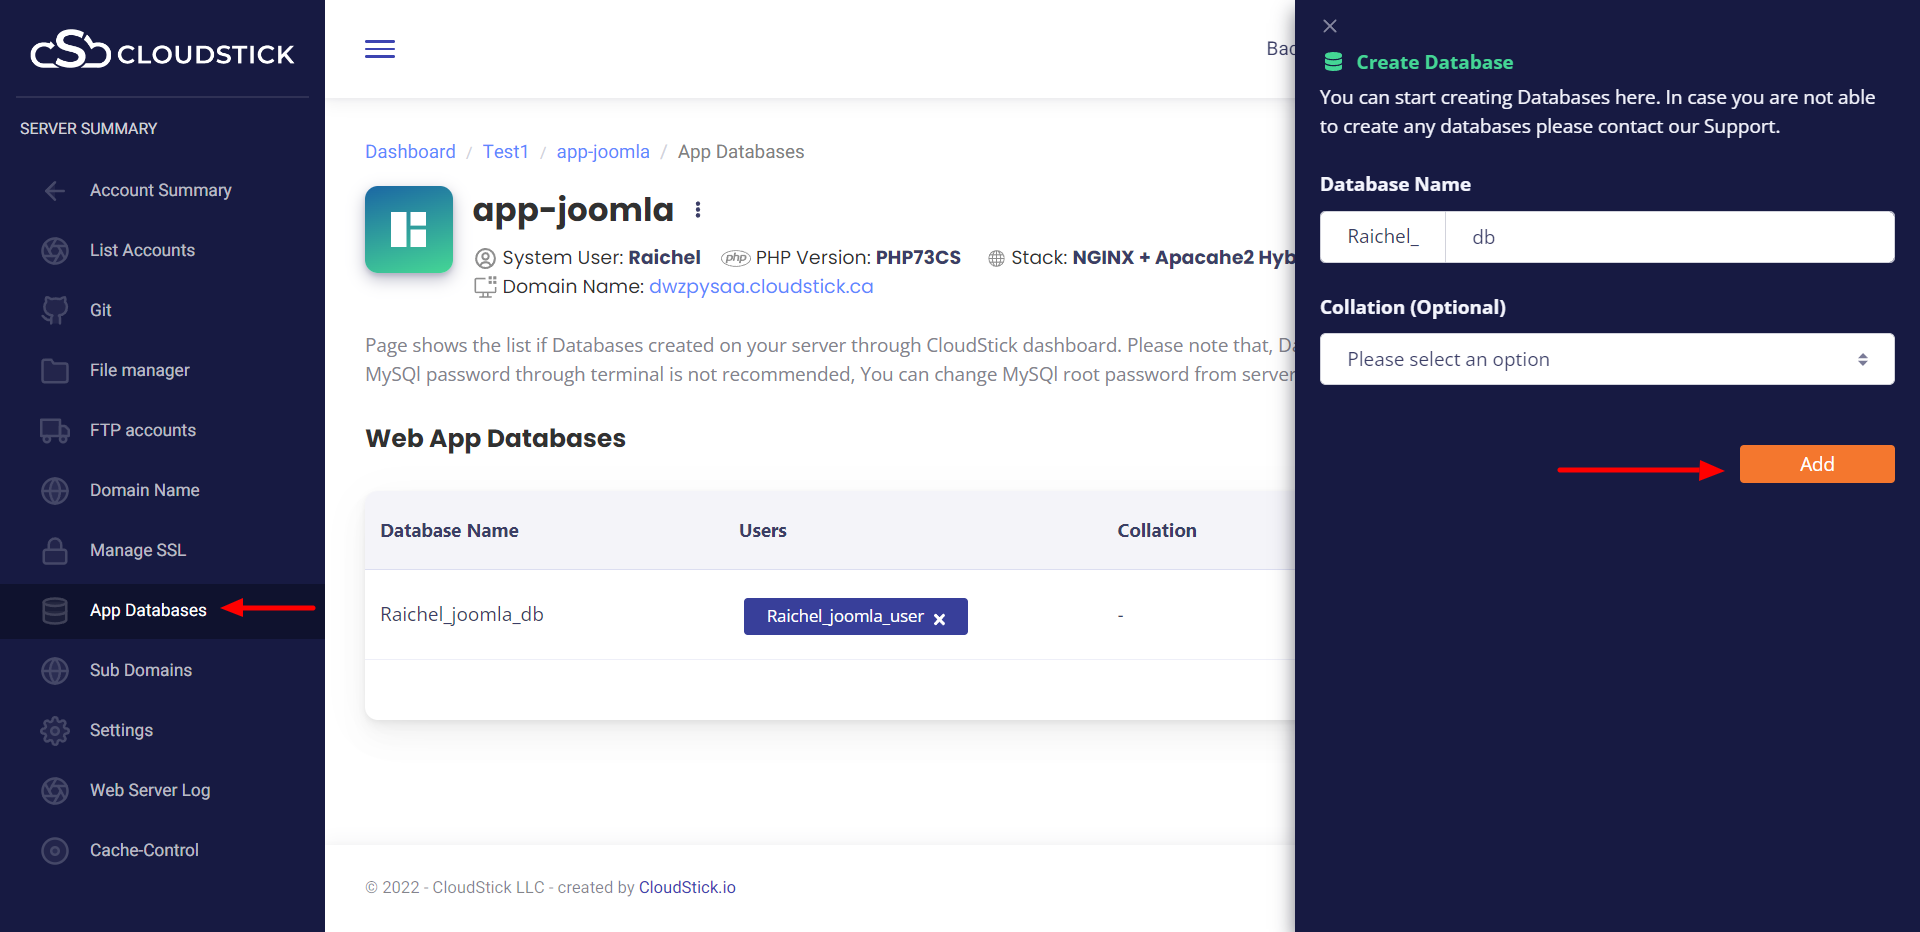Click the Git icon in sidebar
The image size is (1920, 932).
pos(55,310)
